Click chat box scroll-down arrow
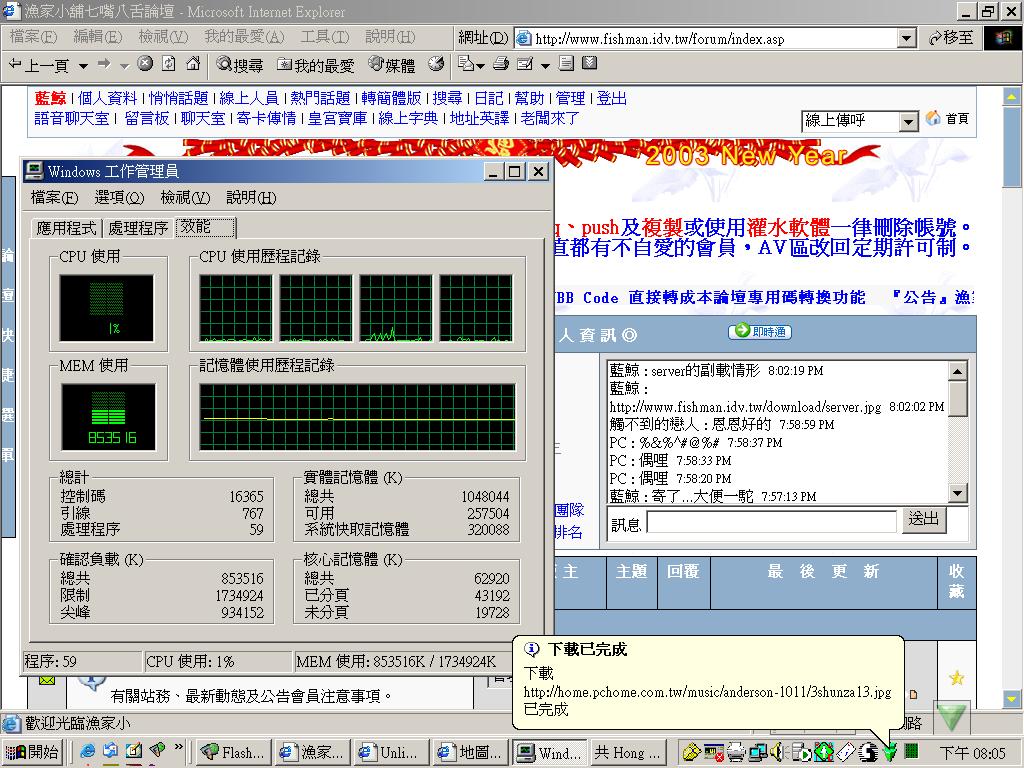Viewport: 1024px width, 768px height. (957, 493)
